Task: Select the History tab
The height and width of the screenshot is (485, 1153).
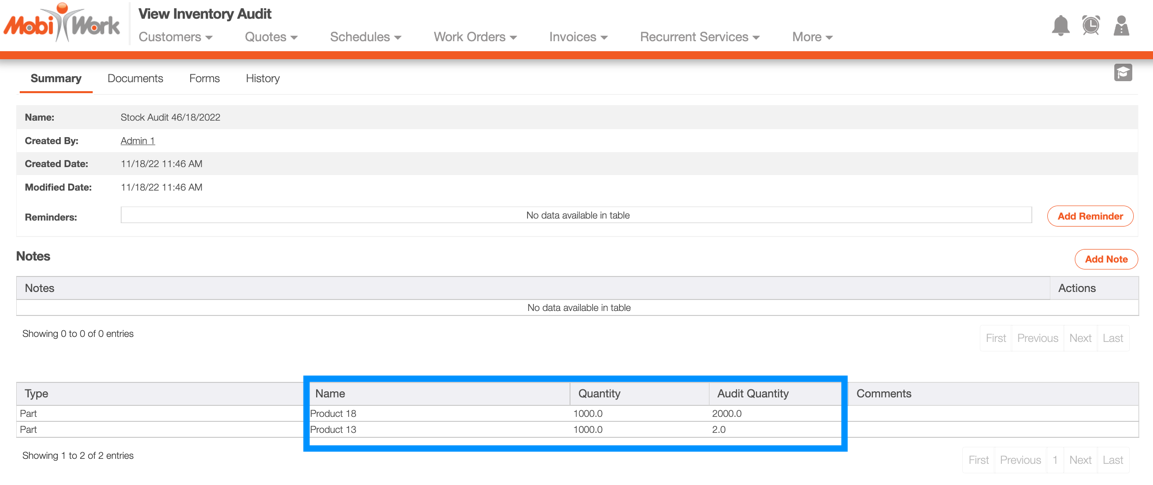Action: pos(263,78)
